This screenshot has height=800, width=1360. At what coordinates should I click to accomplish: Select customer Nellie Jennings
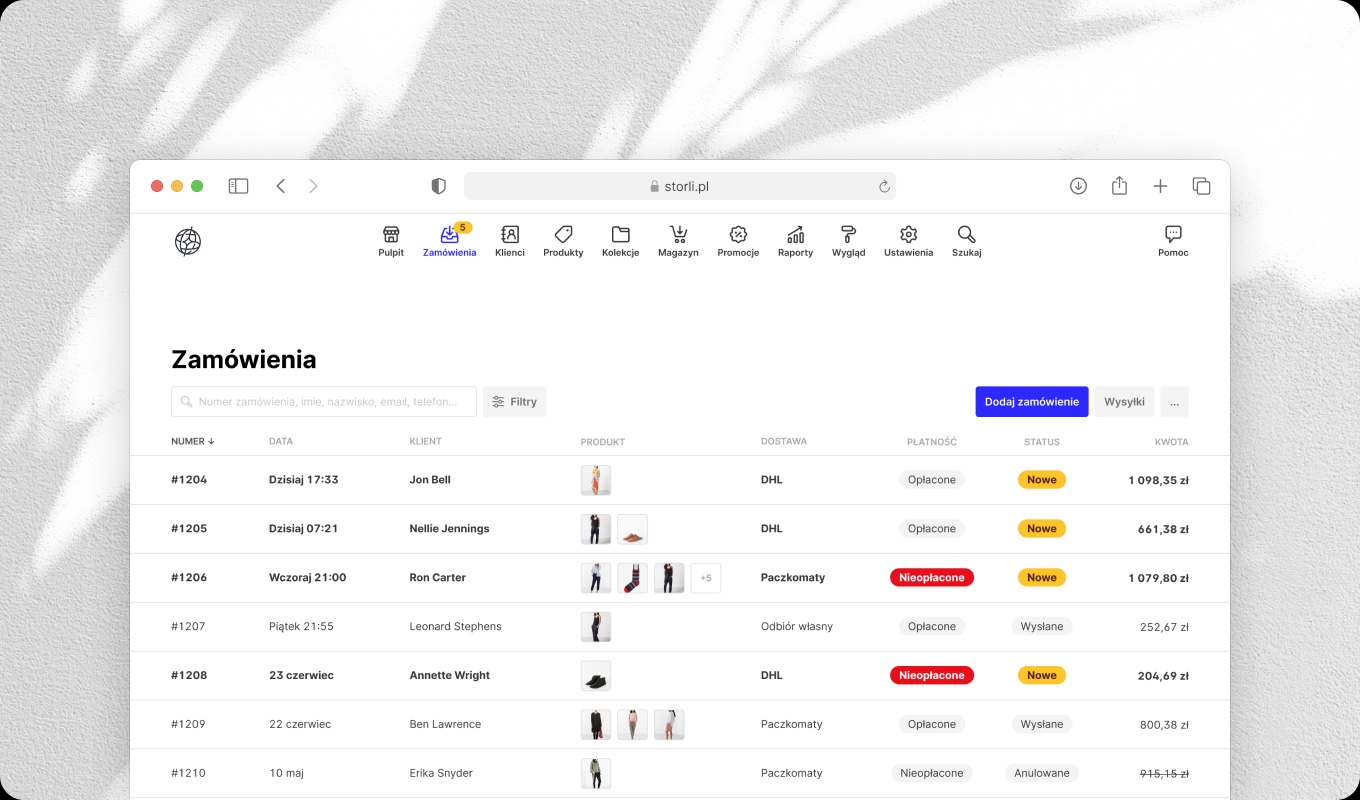pyautogui.click(x=449, y=529)
